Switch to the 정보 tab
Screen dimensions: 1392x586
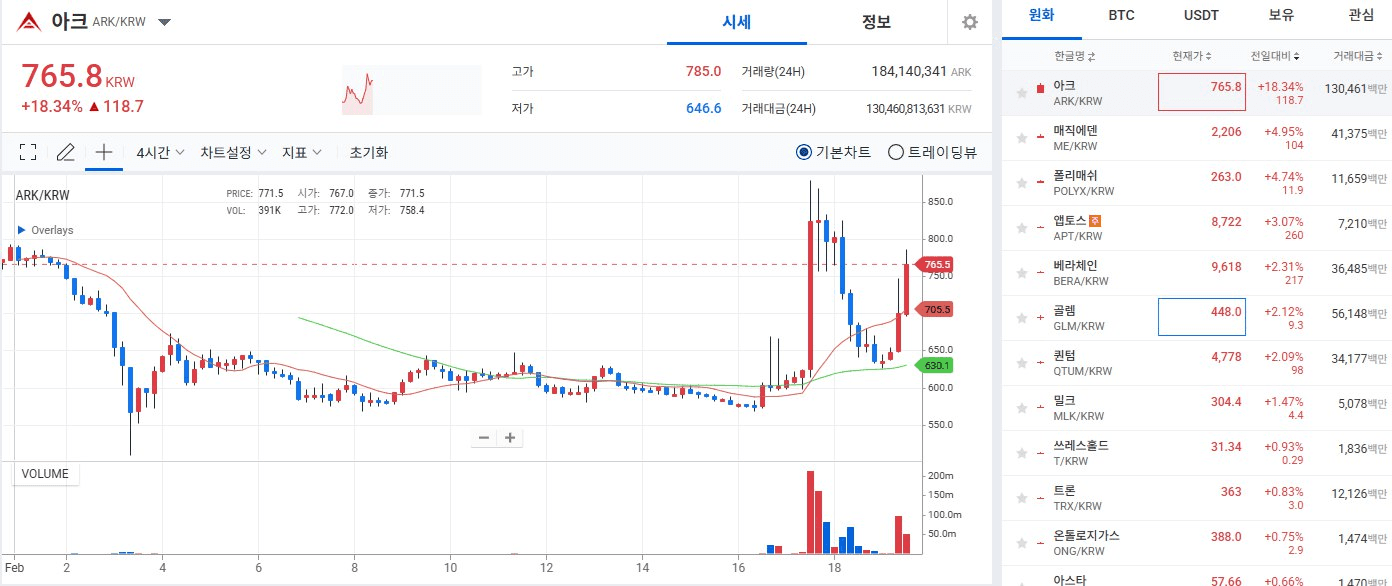[876, 22]
